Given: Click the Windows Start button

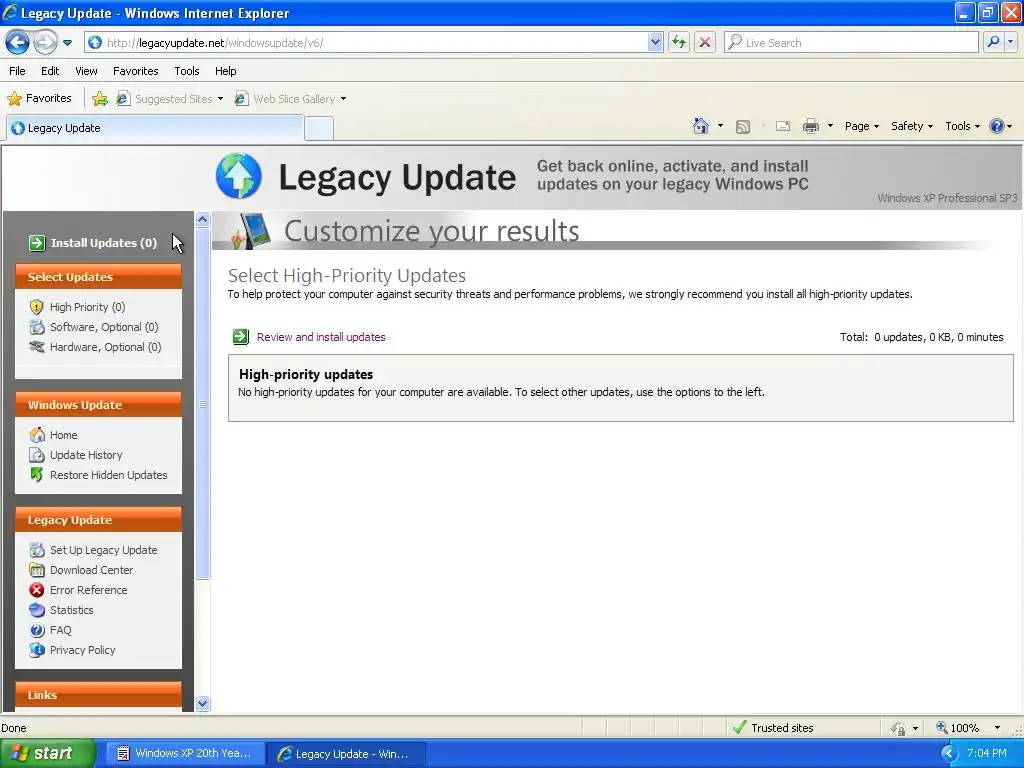Looking at the screenshot, I should point(48,754).
